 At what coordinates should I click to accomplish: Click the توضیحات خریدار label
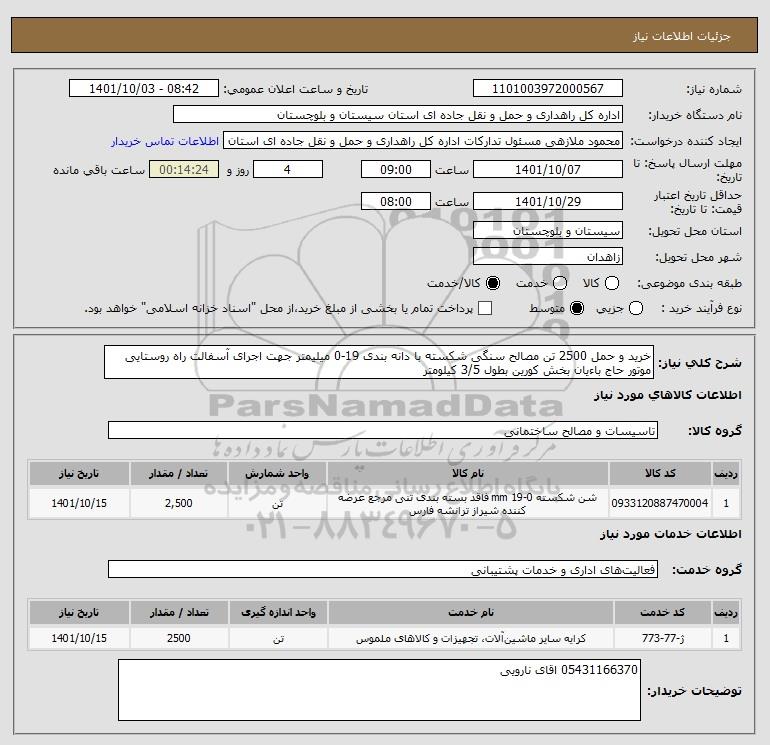click(694, 691)
